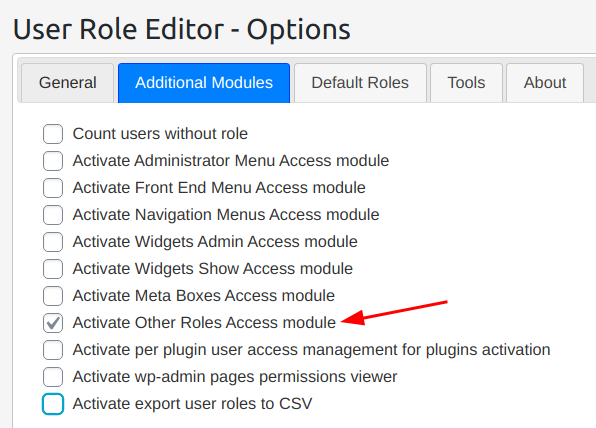The image size is (596, 428).
Task: Click the Count users without role label
Action: tap(160, 134)
